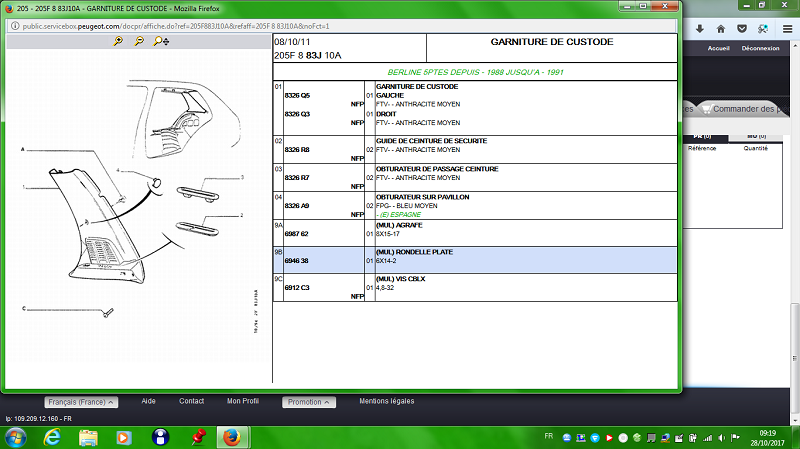Expand the Promotion dropdown in the footer
Screen dimensions: 800x449
pos(309,402)
